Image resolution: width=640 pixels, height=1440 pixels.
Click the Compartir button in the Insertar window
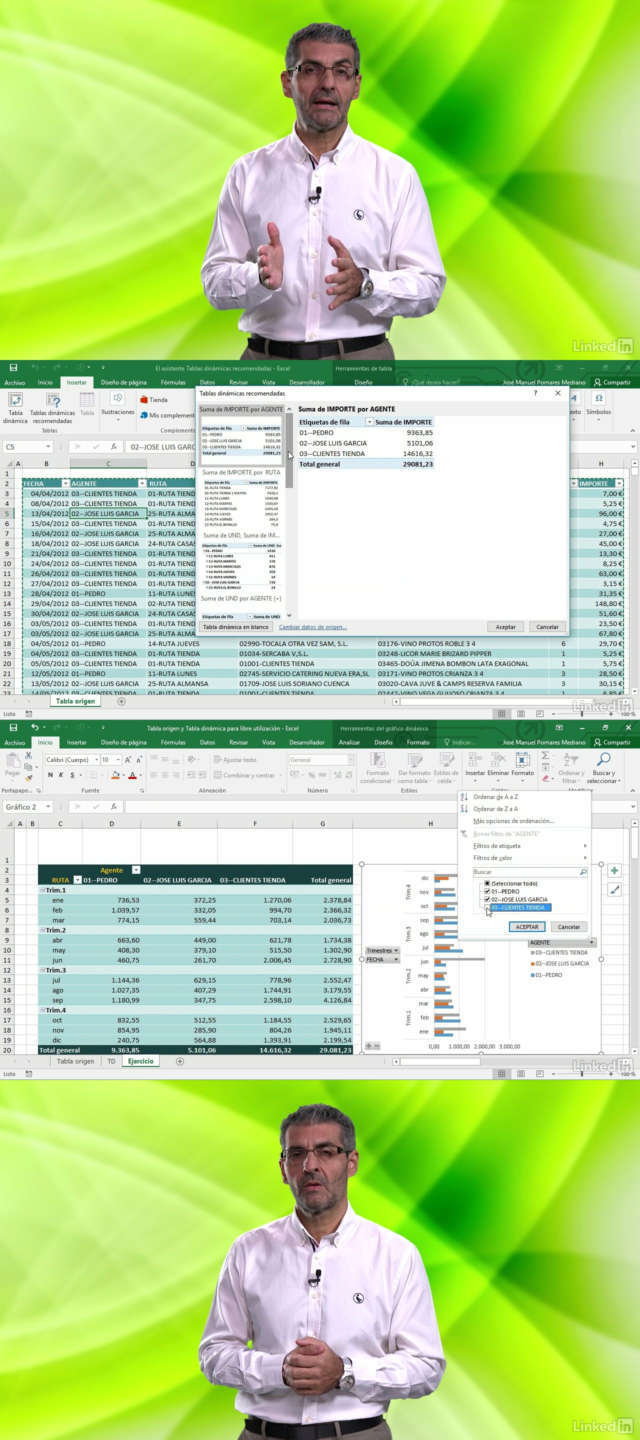tap(612, 382)
